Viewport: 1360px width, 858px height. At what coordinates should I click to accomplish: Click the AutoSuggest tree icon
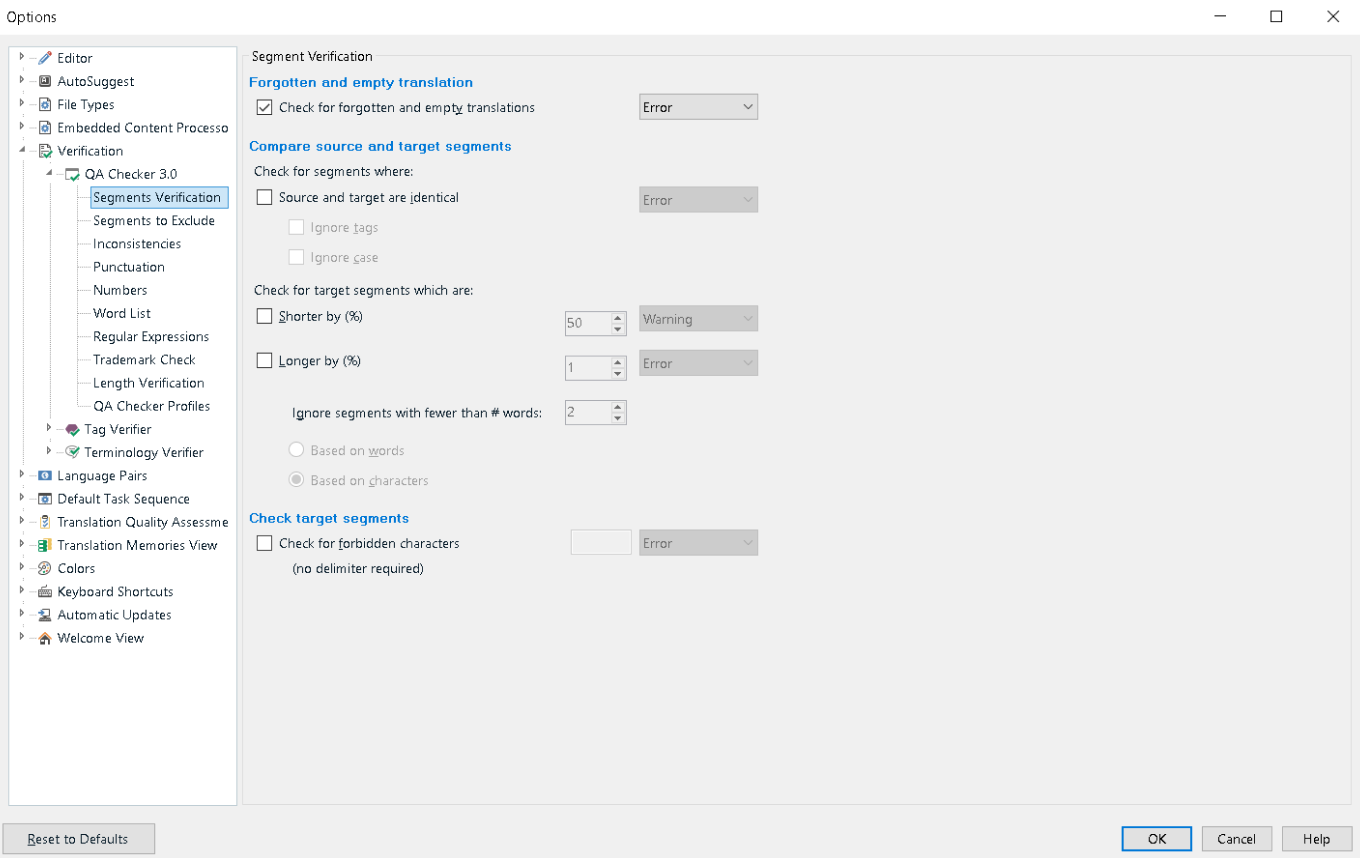pyautogui.click(x=45, y=81)
